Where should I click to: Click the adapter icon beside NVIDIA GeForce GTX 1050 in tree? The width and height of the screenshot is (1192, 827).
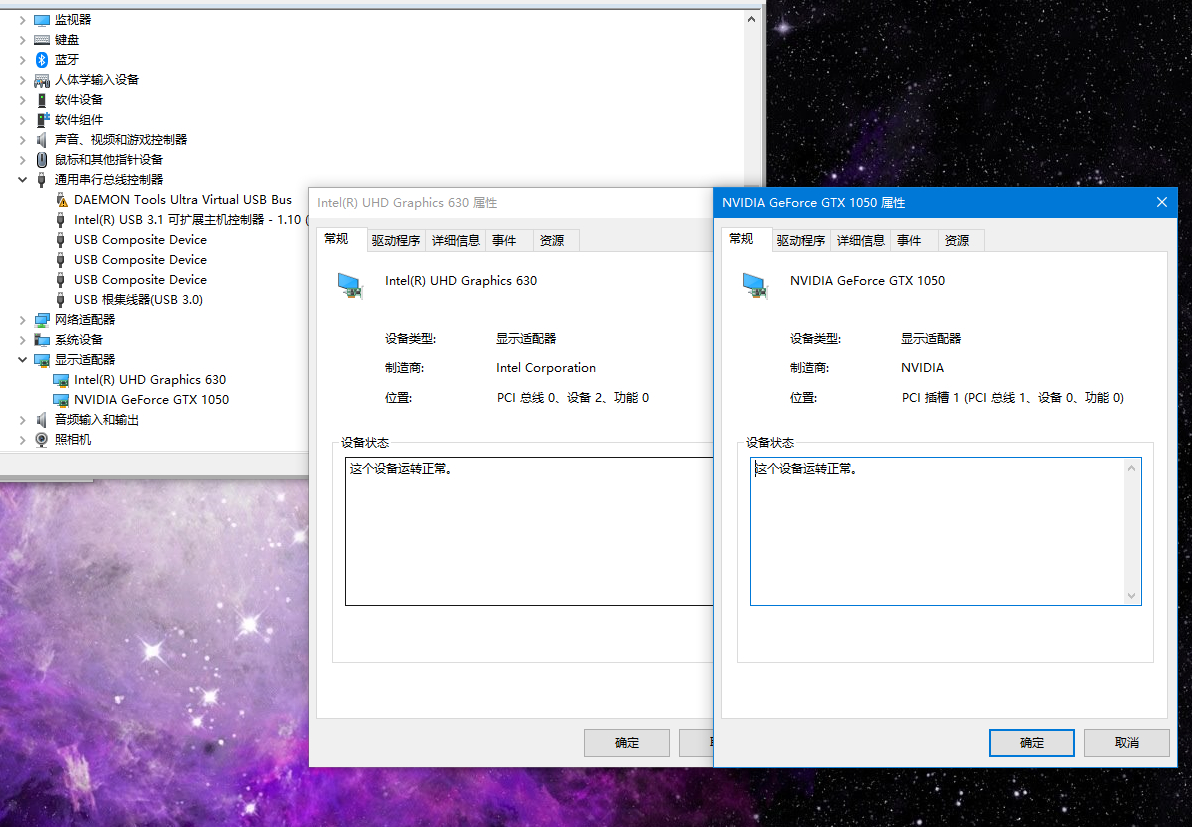61,400
